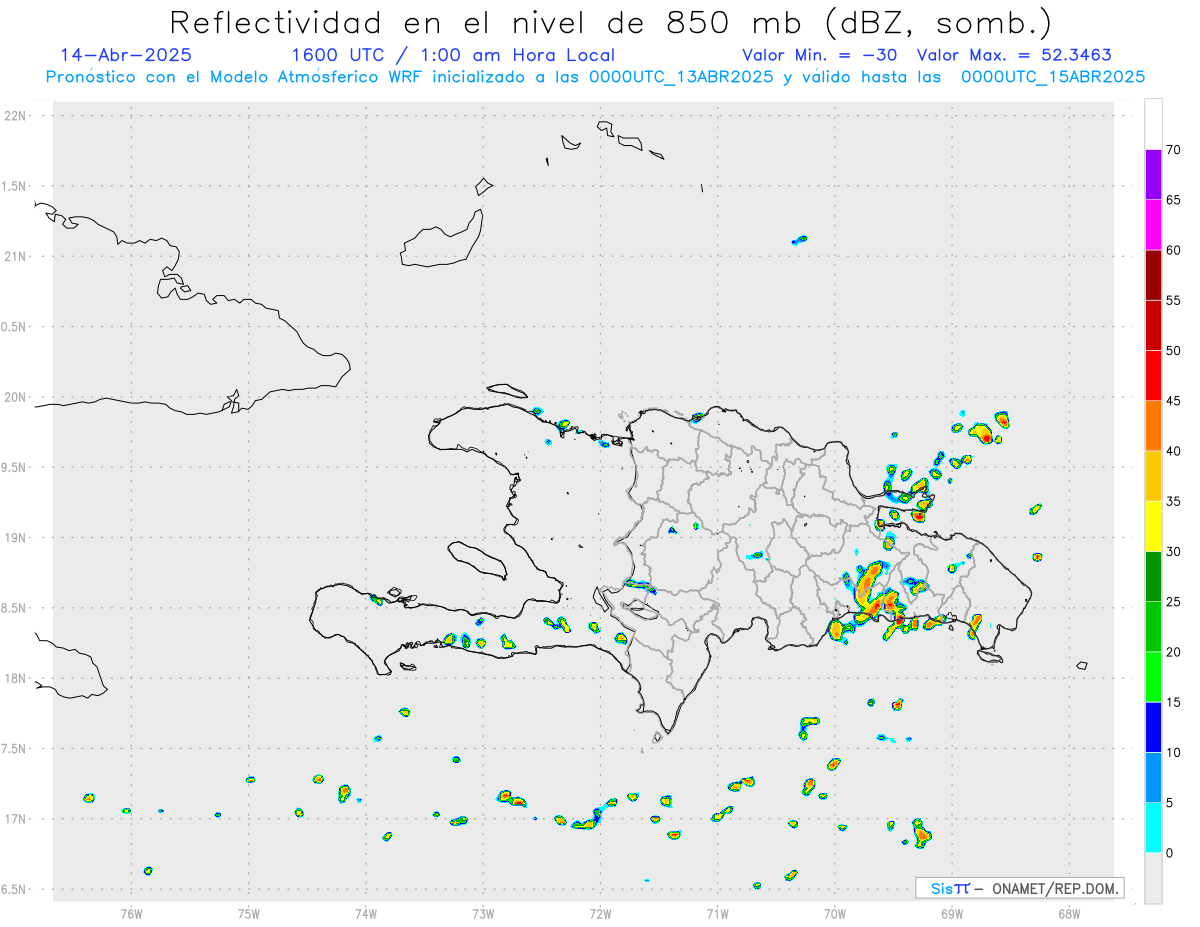Click the dark green 25-30 dBZ color band
The width and height of the screenshot is (1200, 927).
(1153, 576)
